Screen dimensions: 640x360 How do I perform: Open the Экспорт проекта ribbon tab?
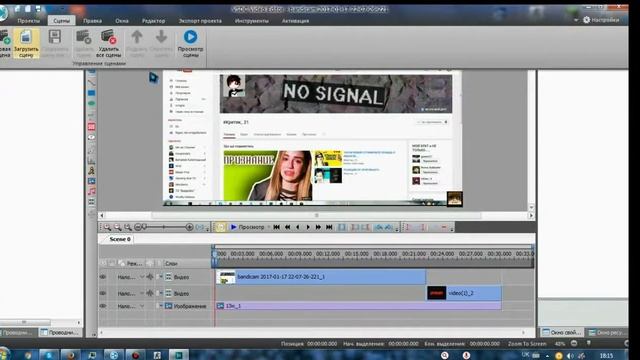[x=200, y=20]
